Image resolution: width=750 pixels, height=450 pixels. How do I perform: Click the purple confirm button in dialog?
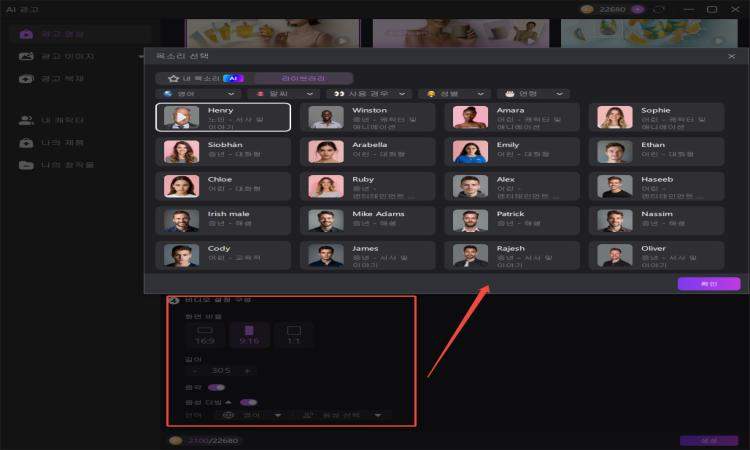[x=709, y=284]
